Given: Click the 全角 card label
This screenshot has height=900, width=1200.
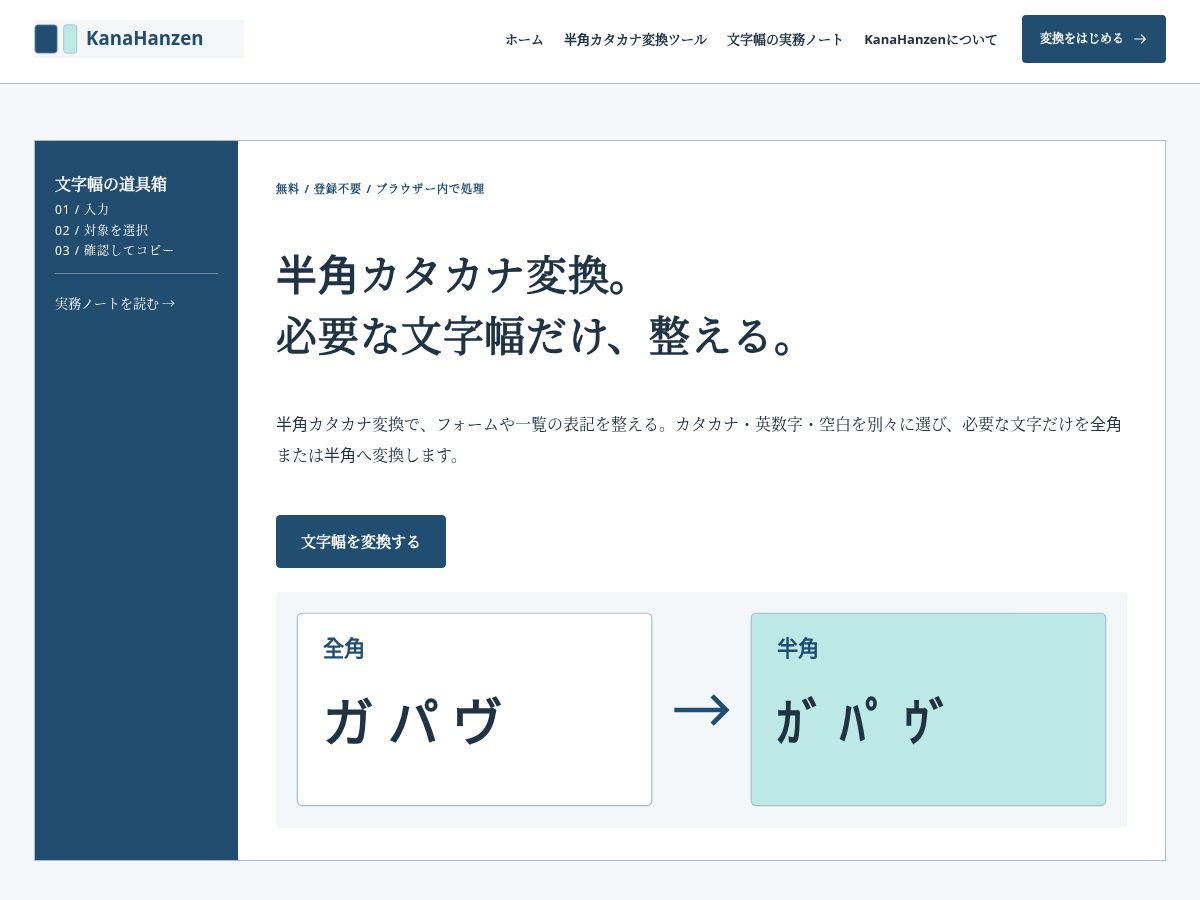Looking at the screenshot, I should coord(343,649).
